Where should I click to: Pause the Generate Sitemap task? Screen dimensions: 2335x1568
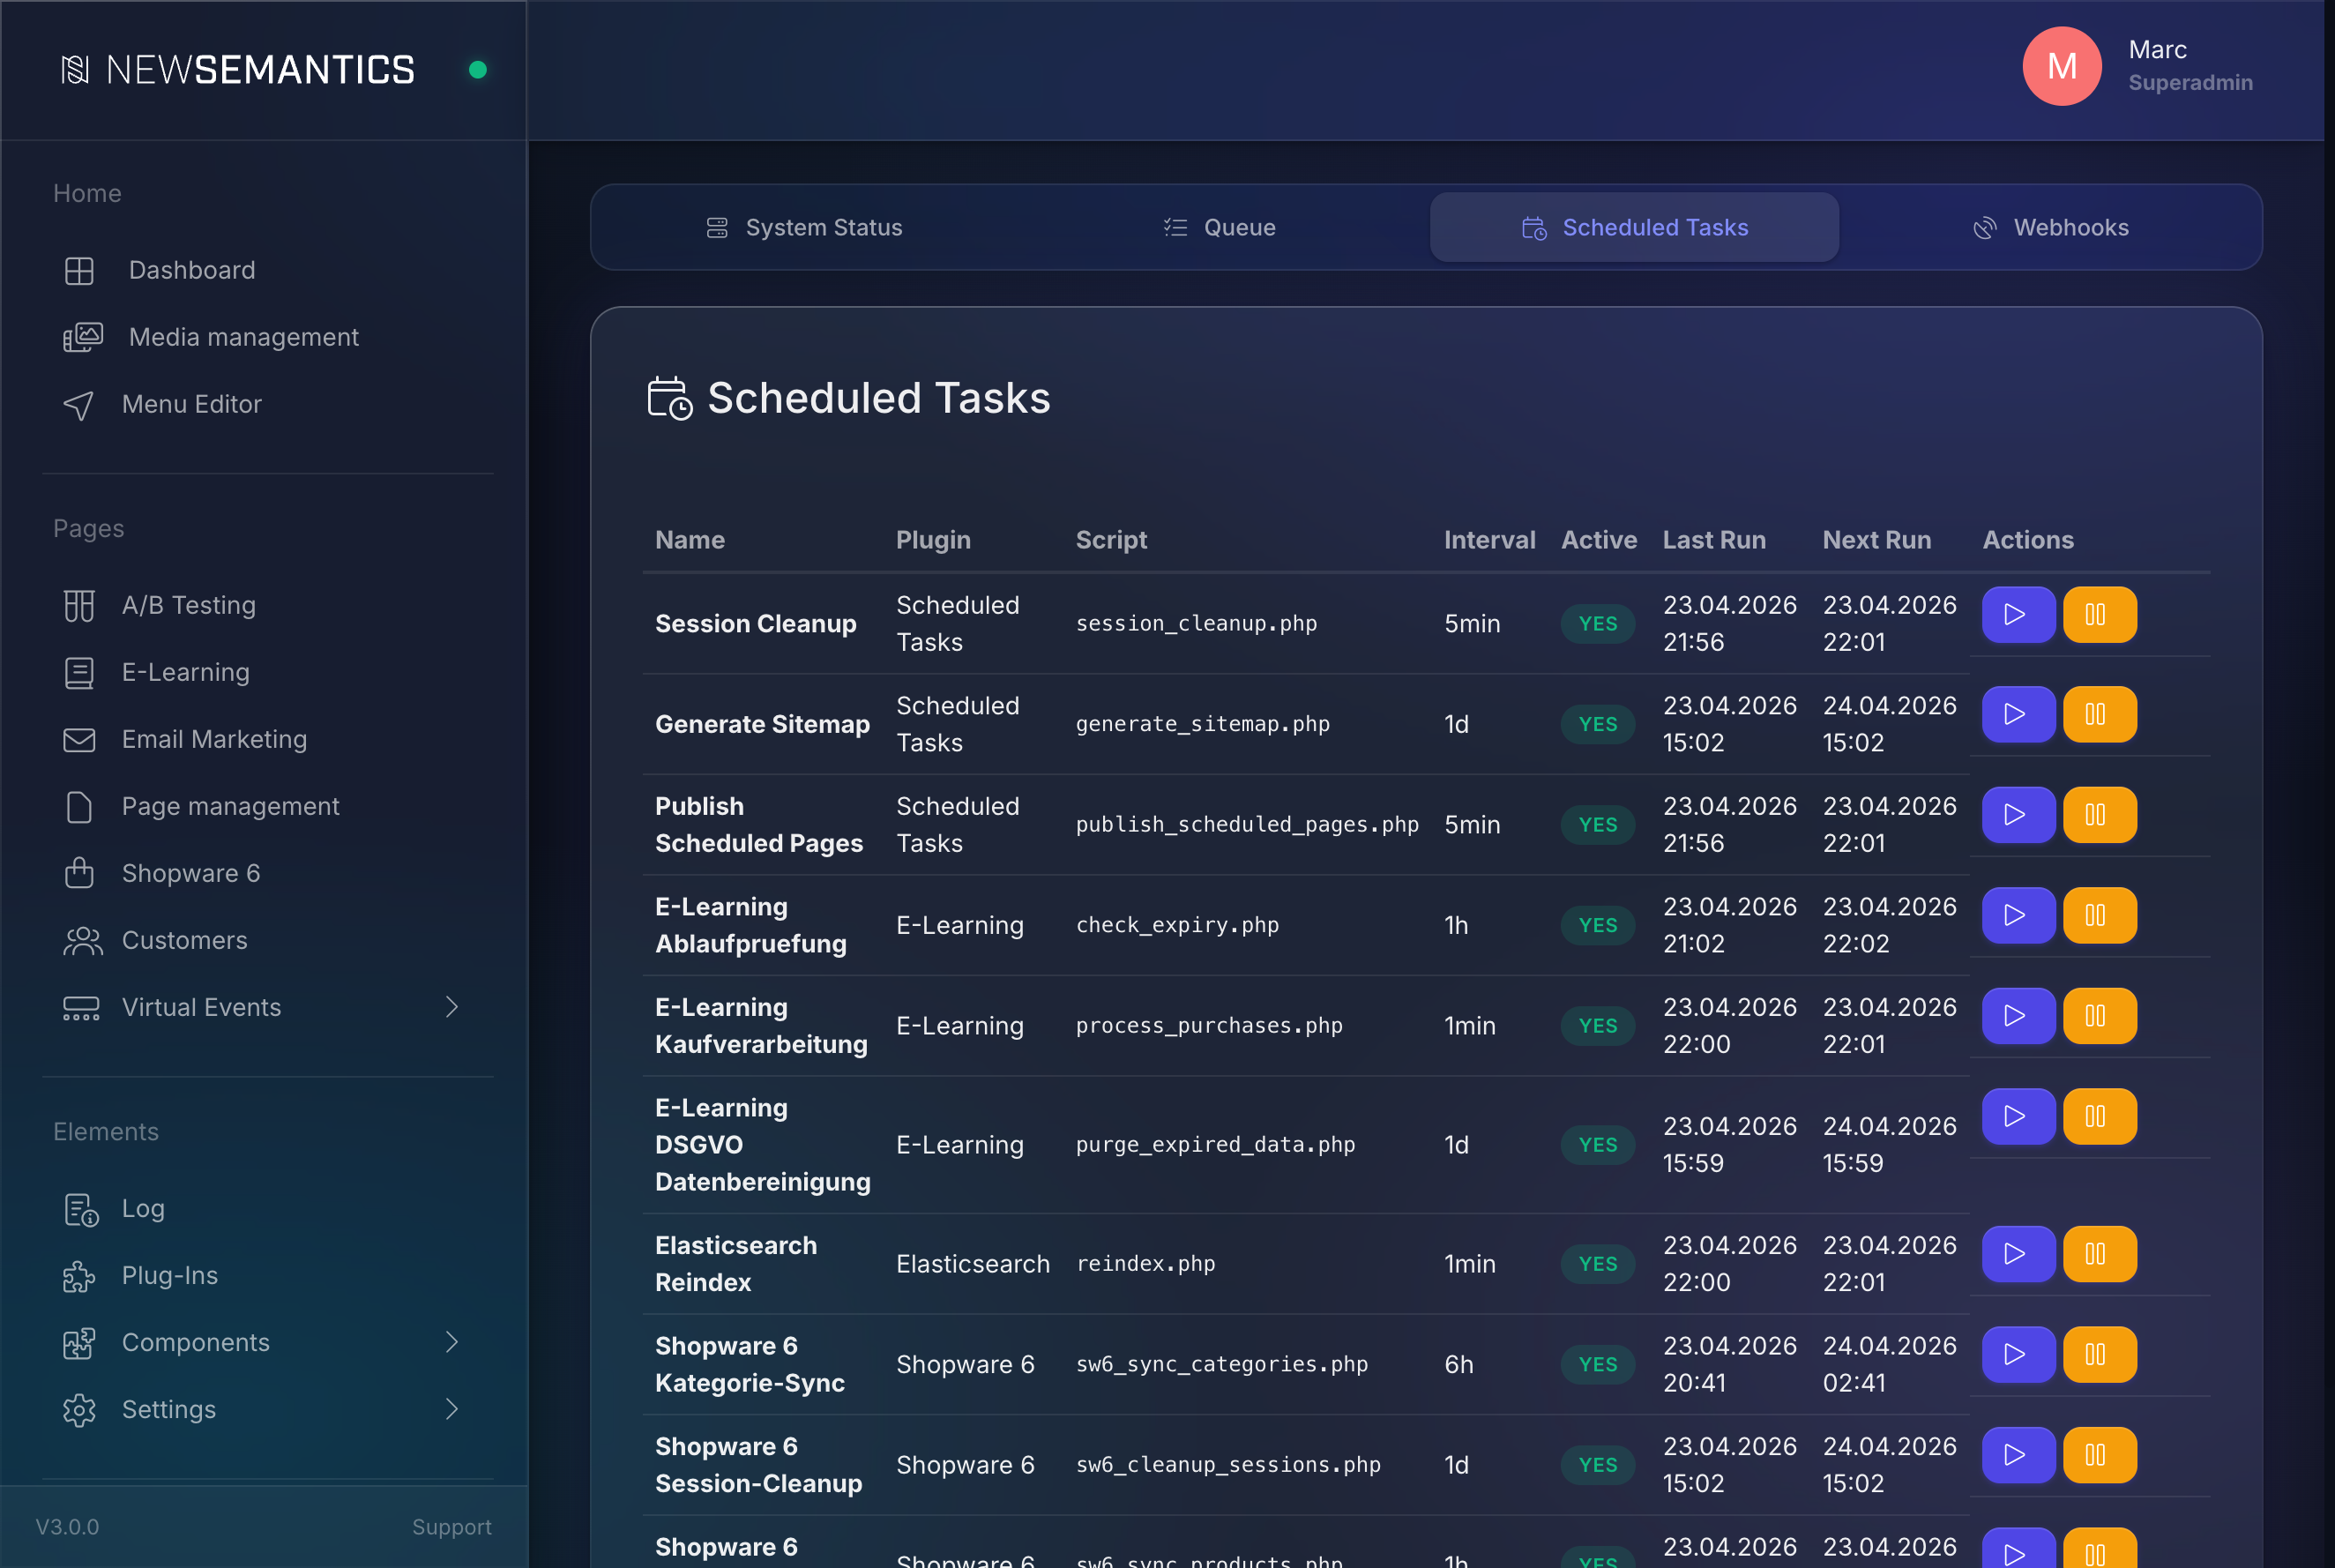(2099, 714)
